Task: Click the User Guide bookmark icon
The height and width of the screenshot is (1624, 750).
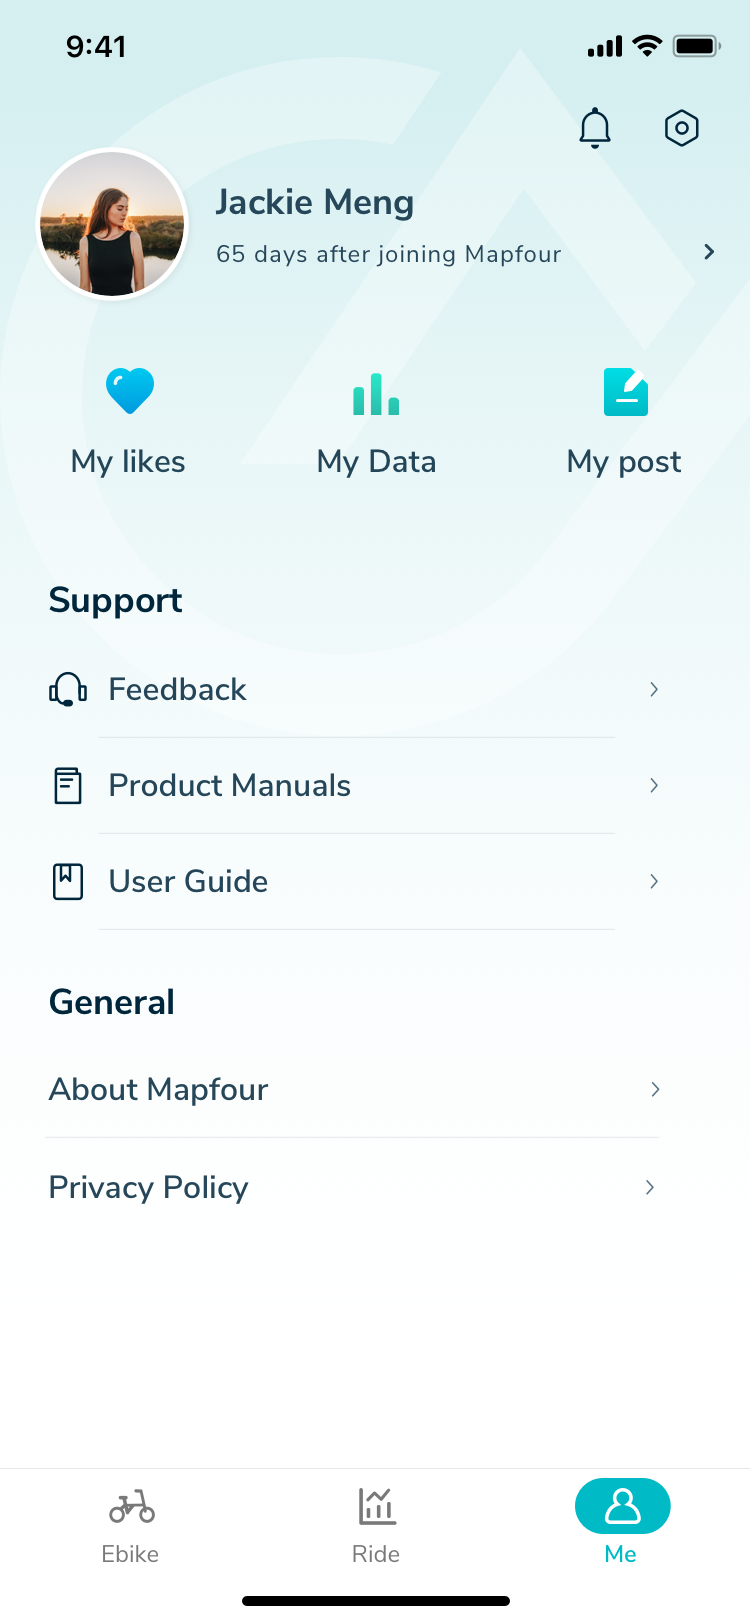Action: 68,882
